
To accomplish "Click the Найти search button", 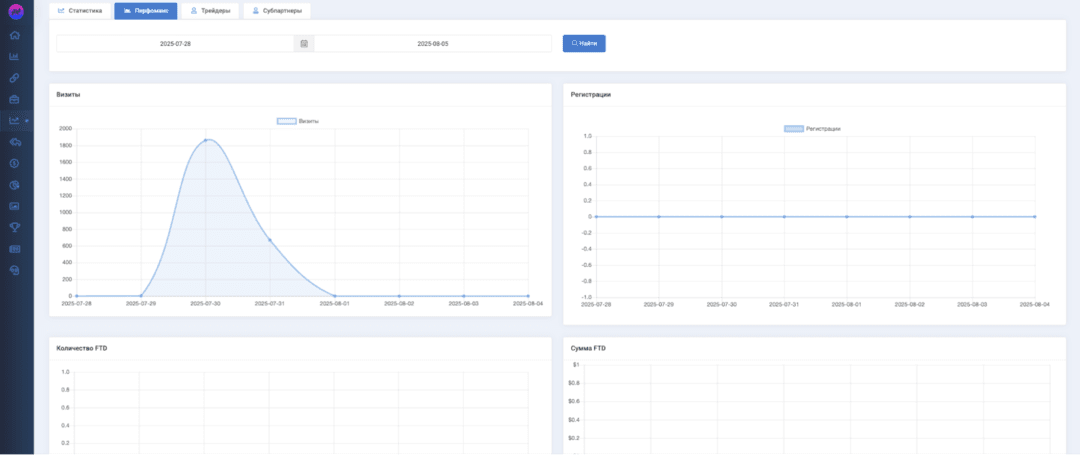I will click(584, 43).
